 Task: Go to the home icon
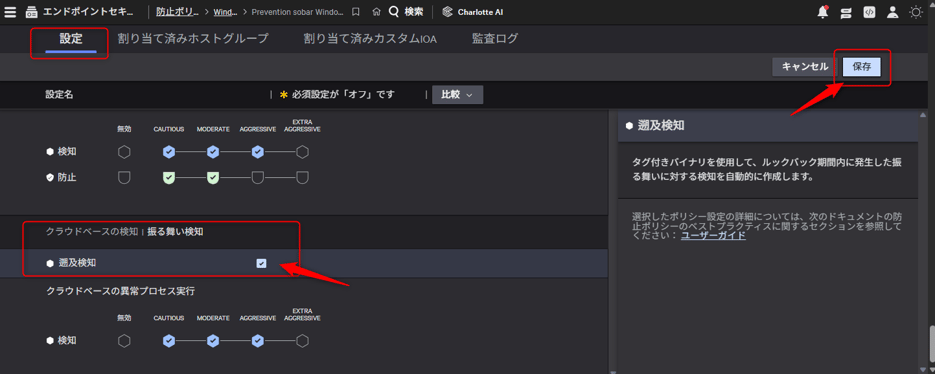(x=376, y=12)
